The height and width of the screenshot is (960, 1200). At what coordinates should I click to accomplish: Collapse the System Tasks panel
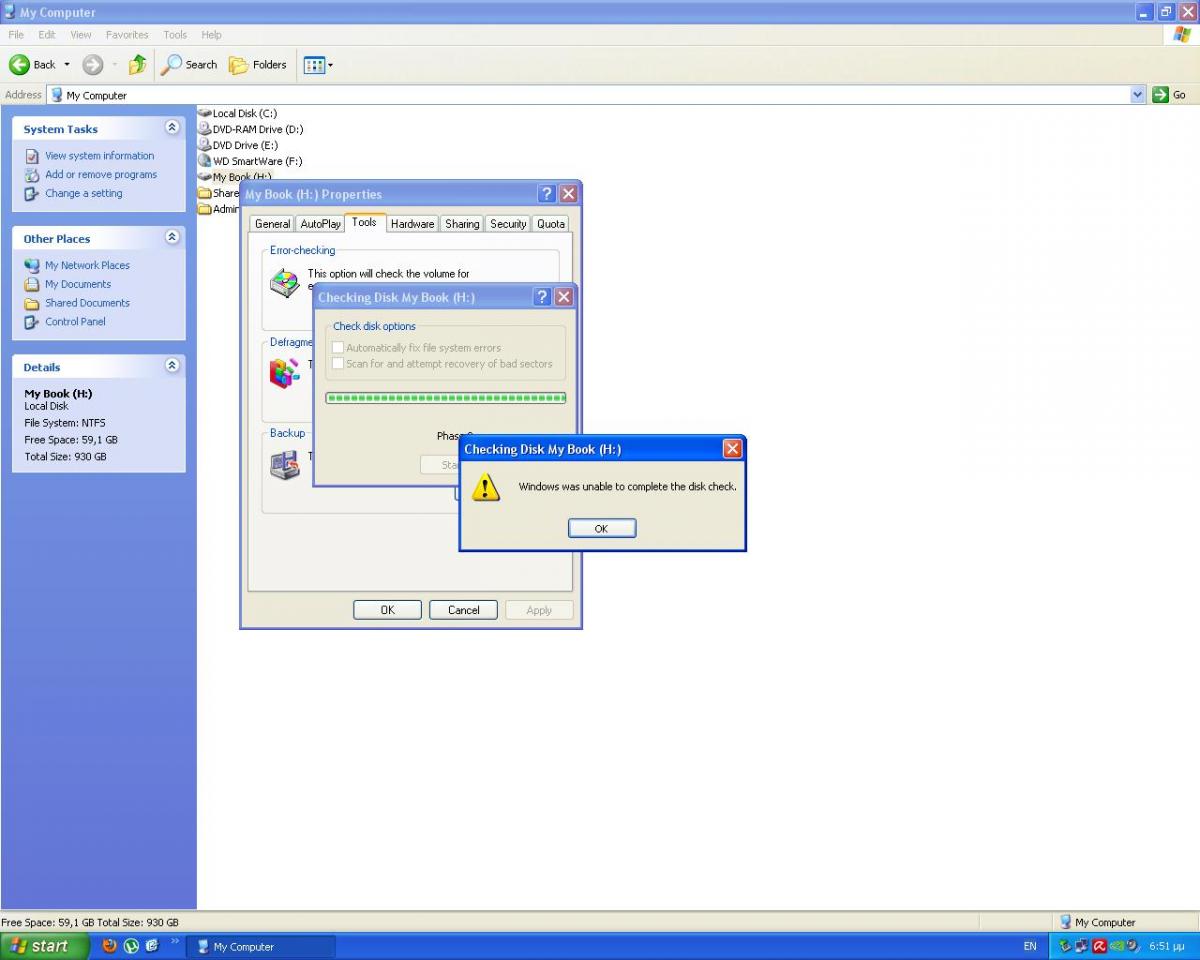172,128
